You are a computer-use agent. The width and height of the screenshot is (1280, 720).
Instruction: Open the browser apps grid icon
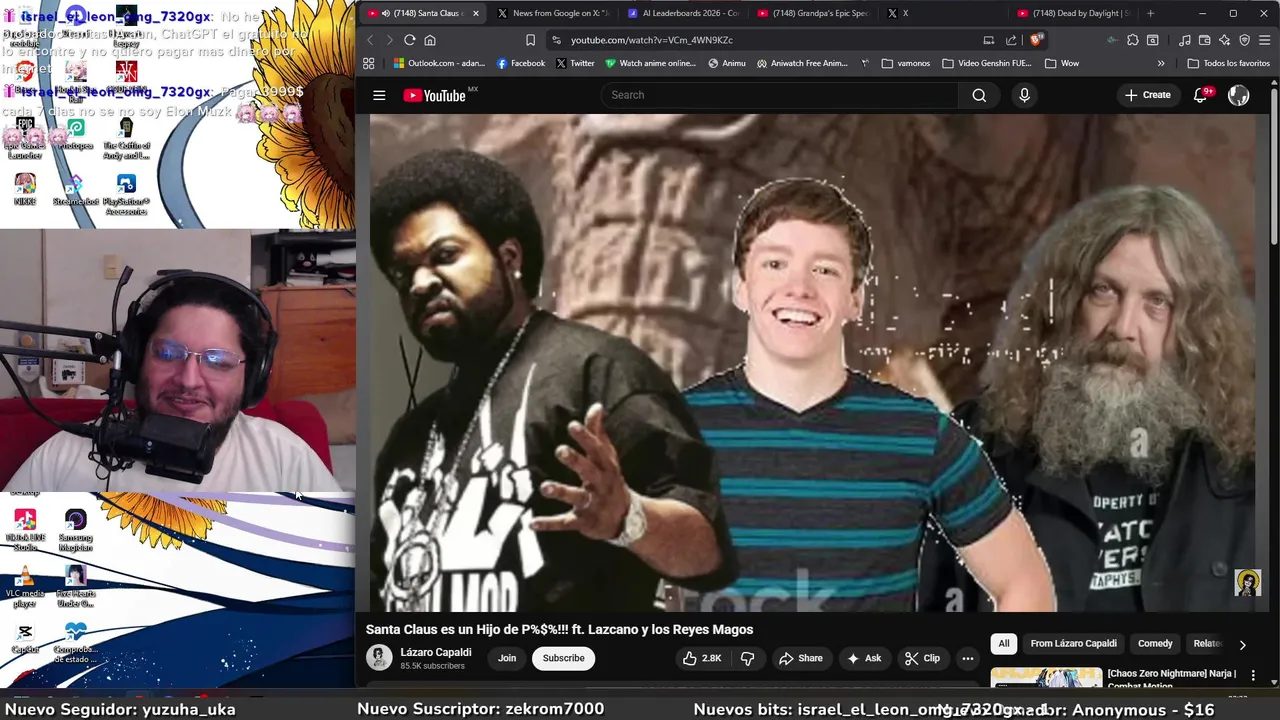(368, 63)
